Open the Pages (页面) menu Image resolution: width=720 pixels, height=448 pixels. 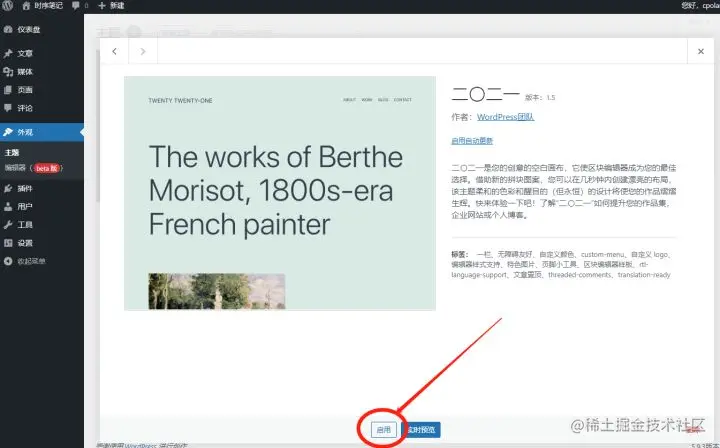point(41,90)
